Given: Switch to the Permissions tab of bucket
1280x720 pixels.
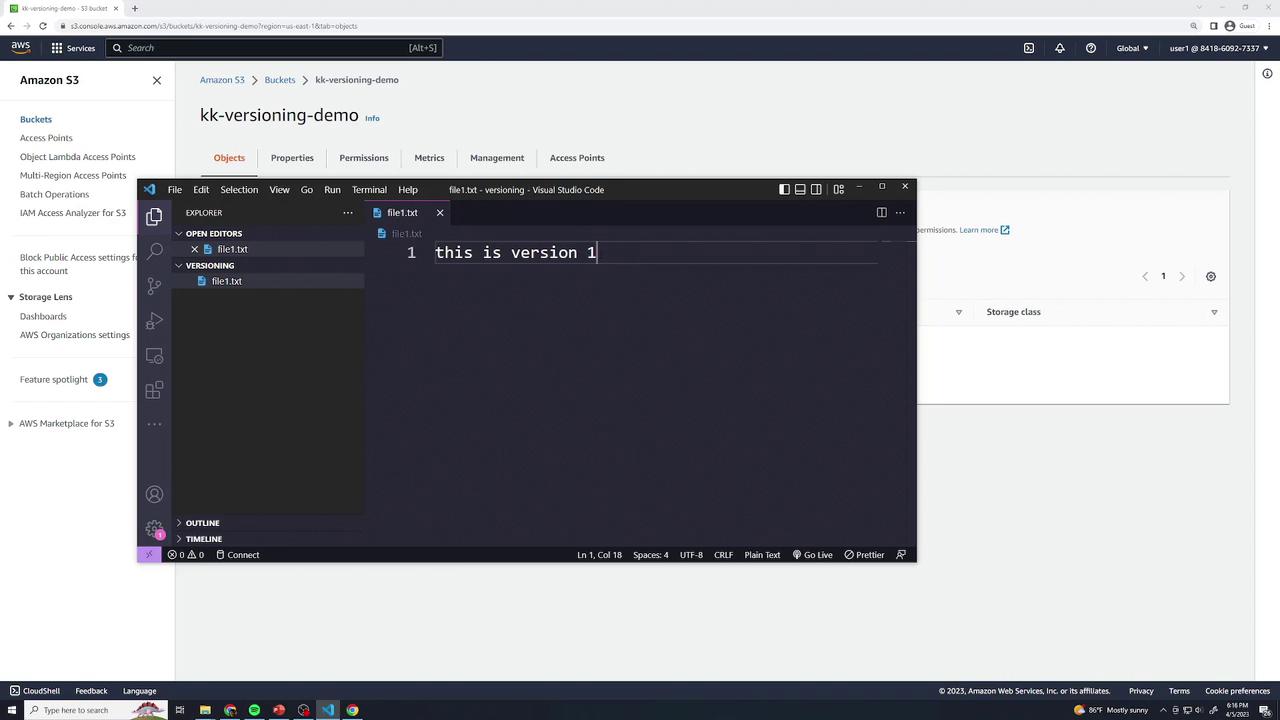Looking at the screenshot, I should click(x=364, y=158).
